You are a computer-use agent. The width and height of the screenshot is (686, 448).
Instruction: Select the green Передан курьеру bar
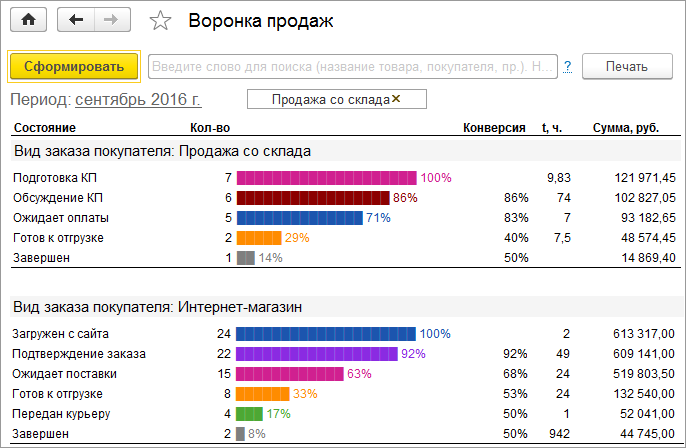click(249, 414)
